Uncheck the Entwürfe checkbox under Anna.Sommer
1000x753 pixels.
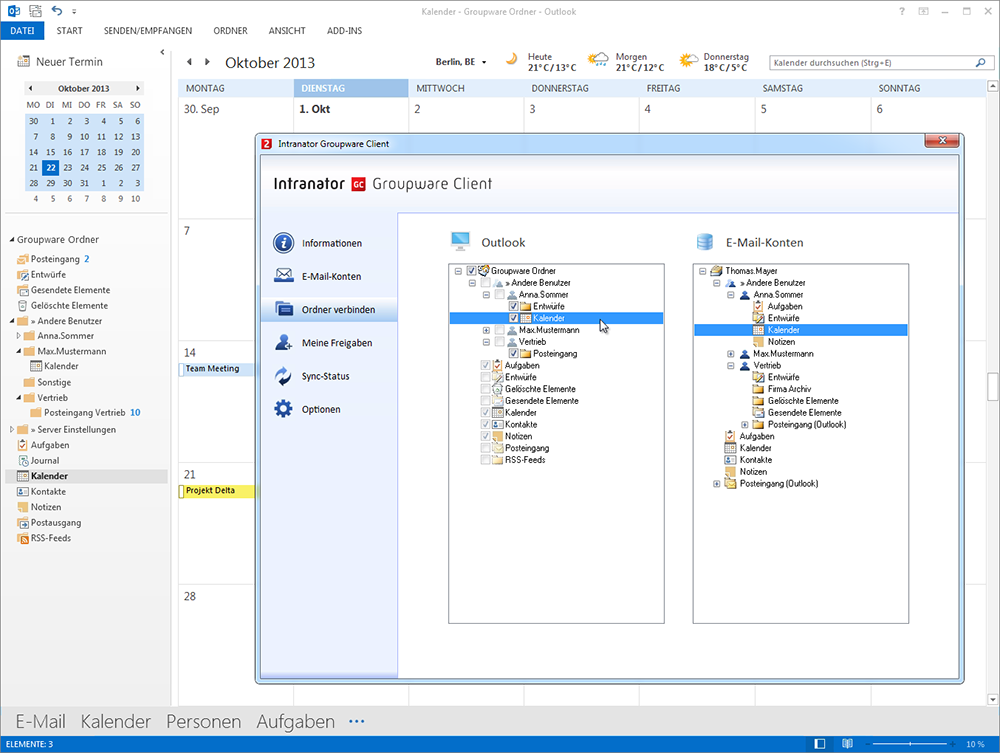point(513,306)
